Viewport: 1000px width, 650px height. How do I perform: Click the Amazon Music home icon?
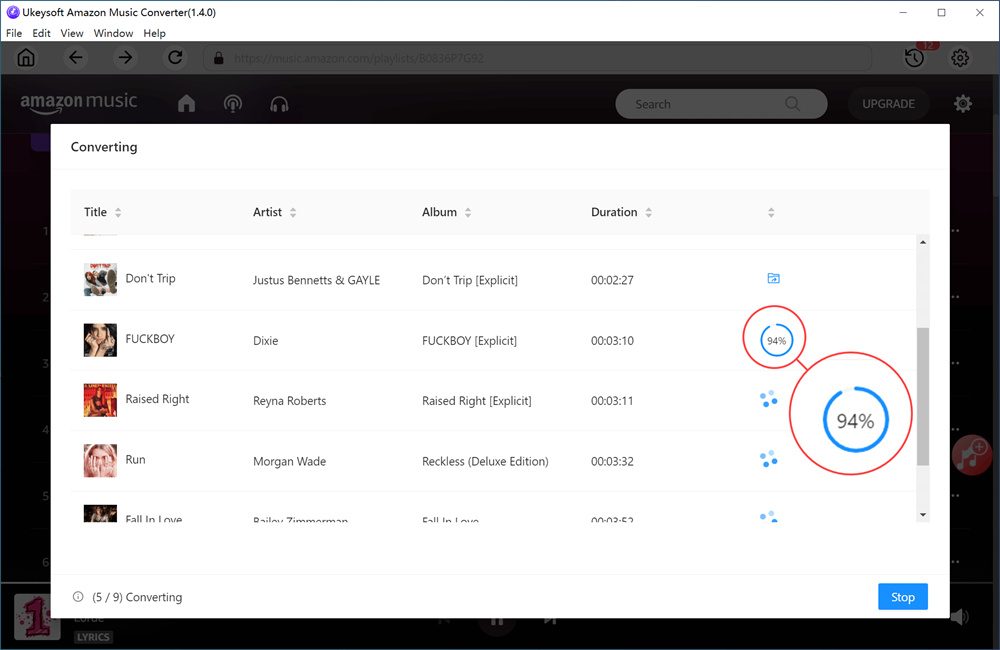click(186, 103)
